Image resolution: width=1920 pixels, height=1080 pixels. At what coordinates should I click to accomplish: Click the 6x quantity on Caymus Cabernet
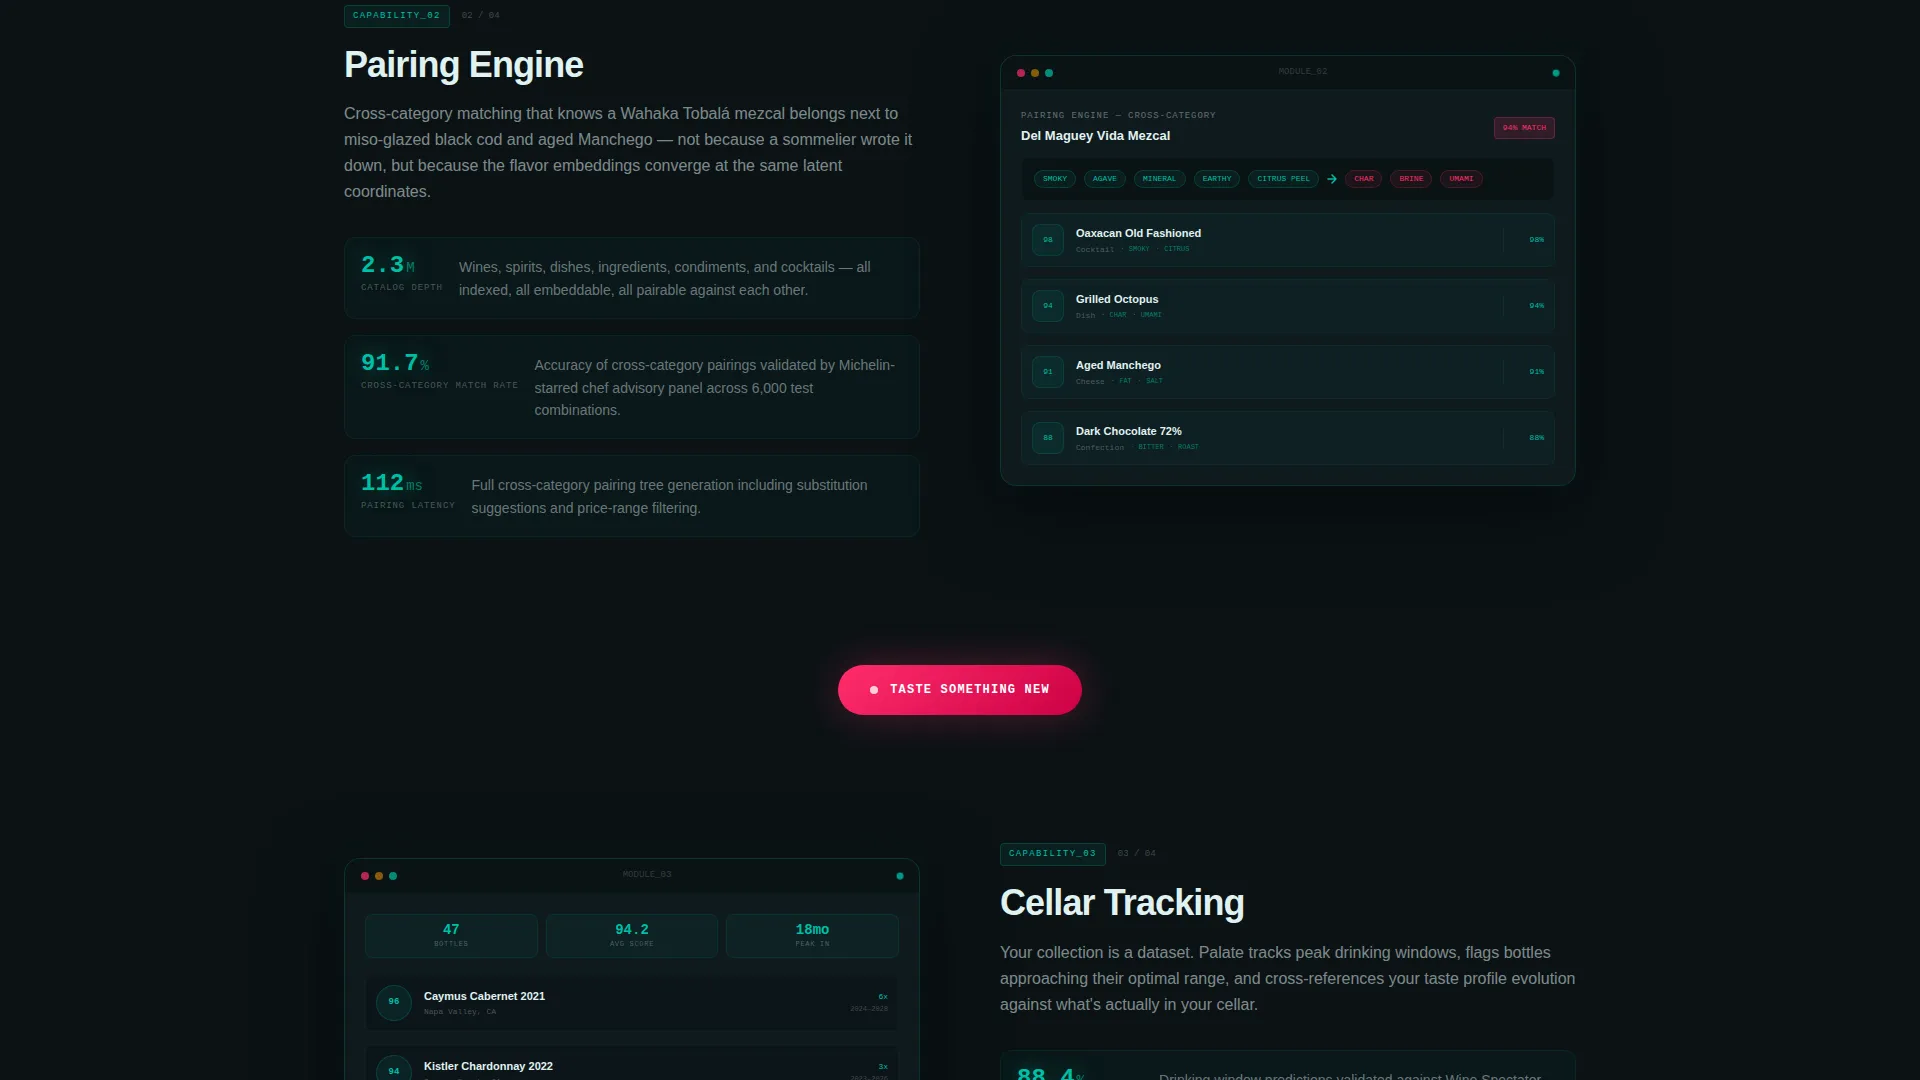pyautogui.click(x=883, y=997)
